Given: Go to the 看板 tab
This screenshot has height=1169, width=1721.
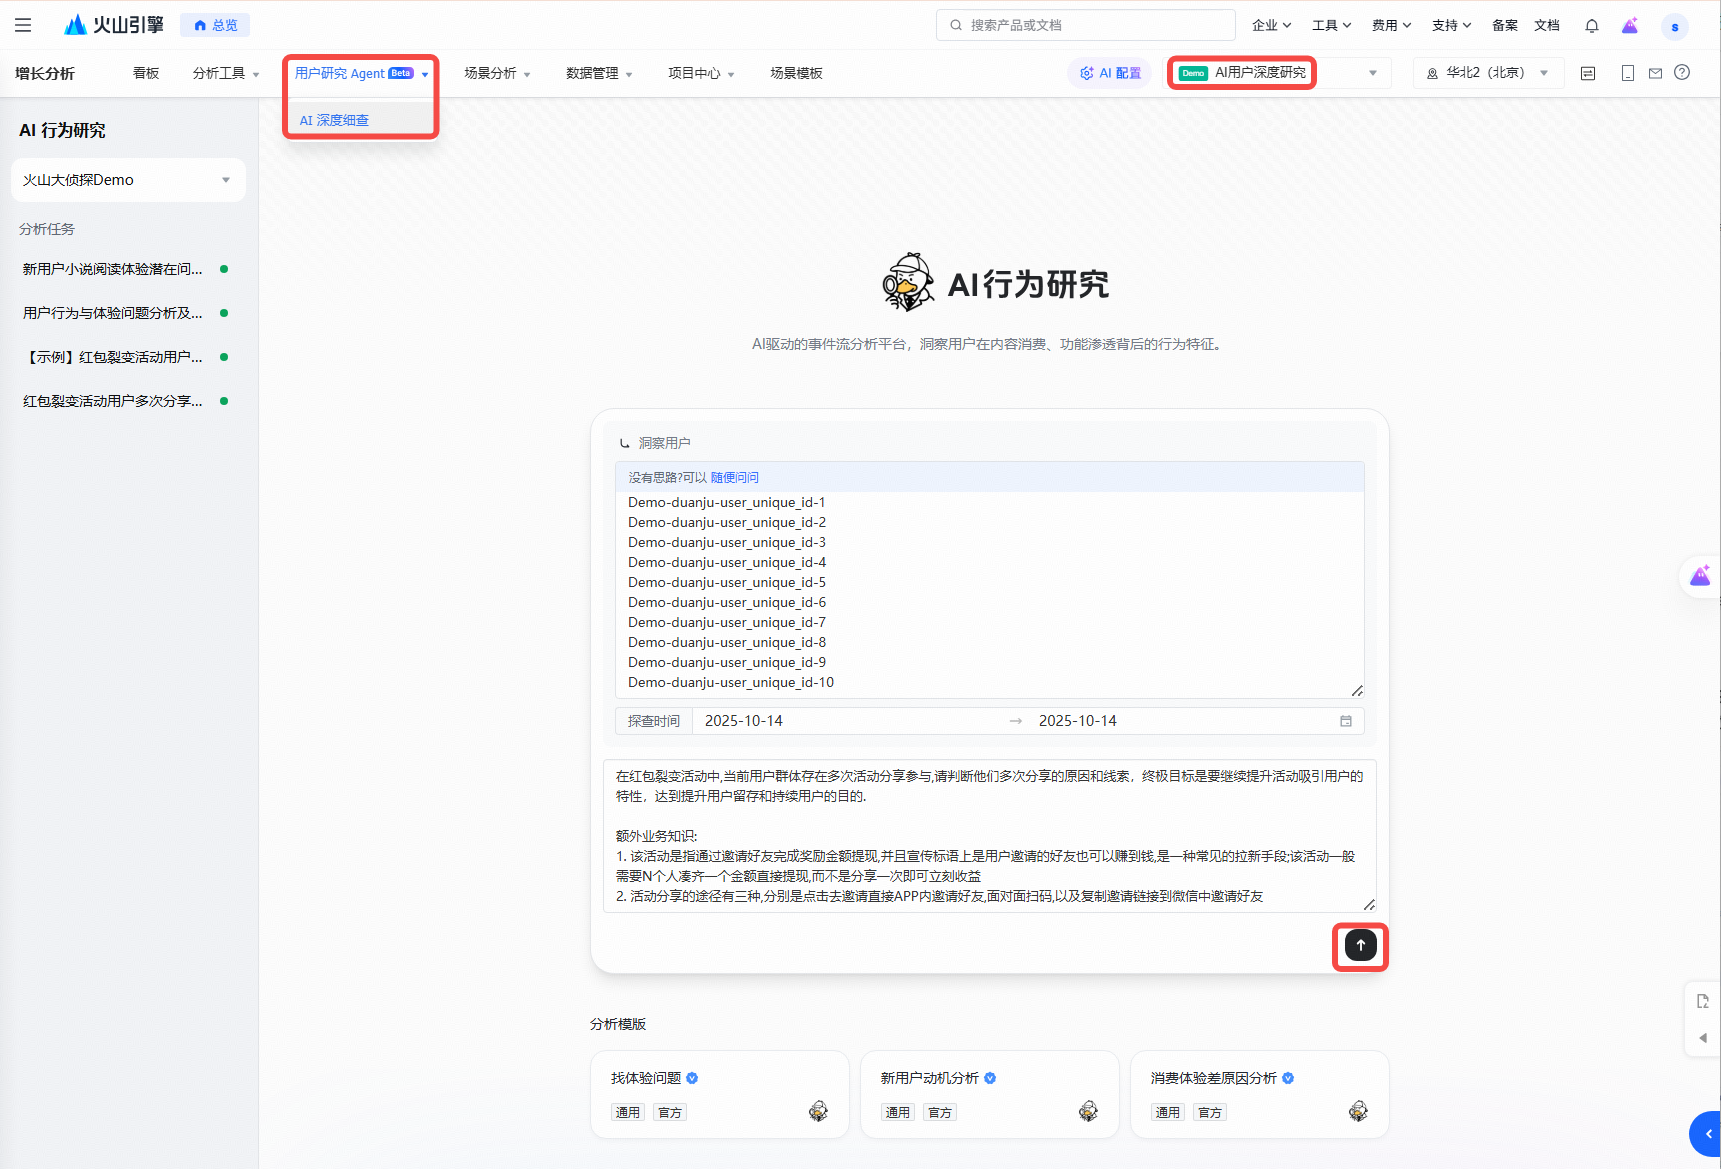Looking at the screenshot, I should point(146,73).
